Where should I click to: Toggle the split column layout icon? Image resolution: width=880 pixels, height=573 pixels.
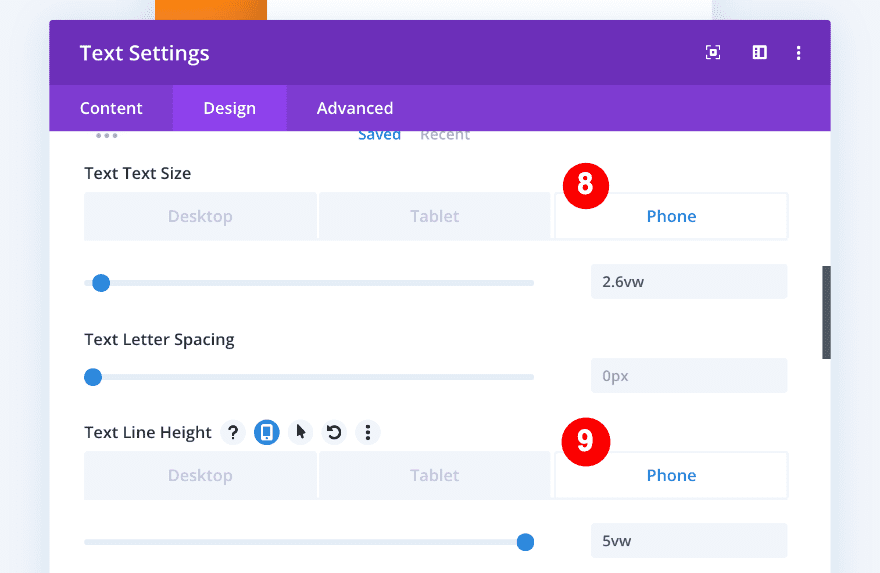coord(760,53)
